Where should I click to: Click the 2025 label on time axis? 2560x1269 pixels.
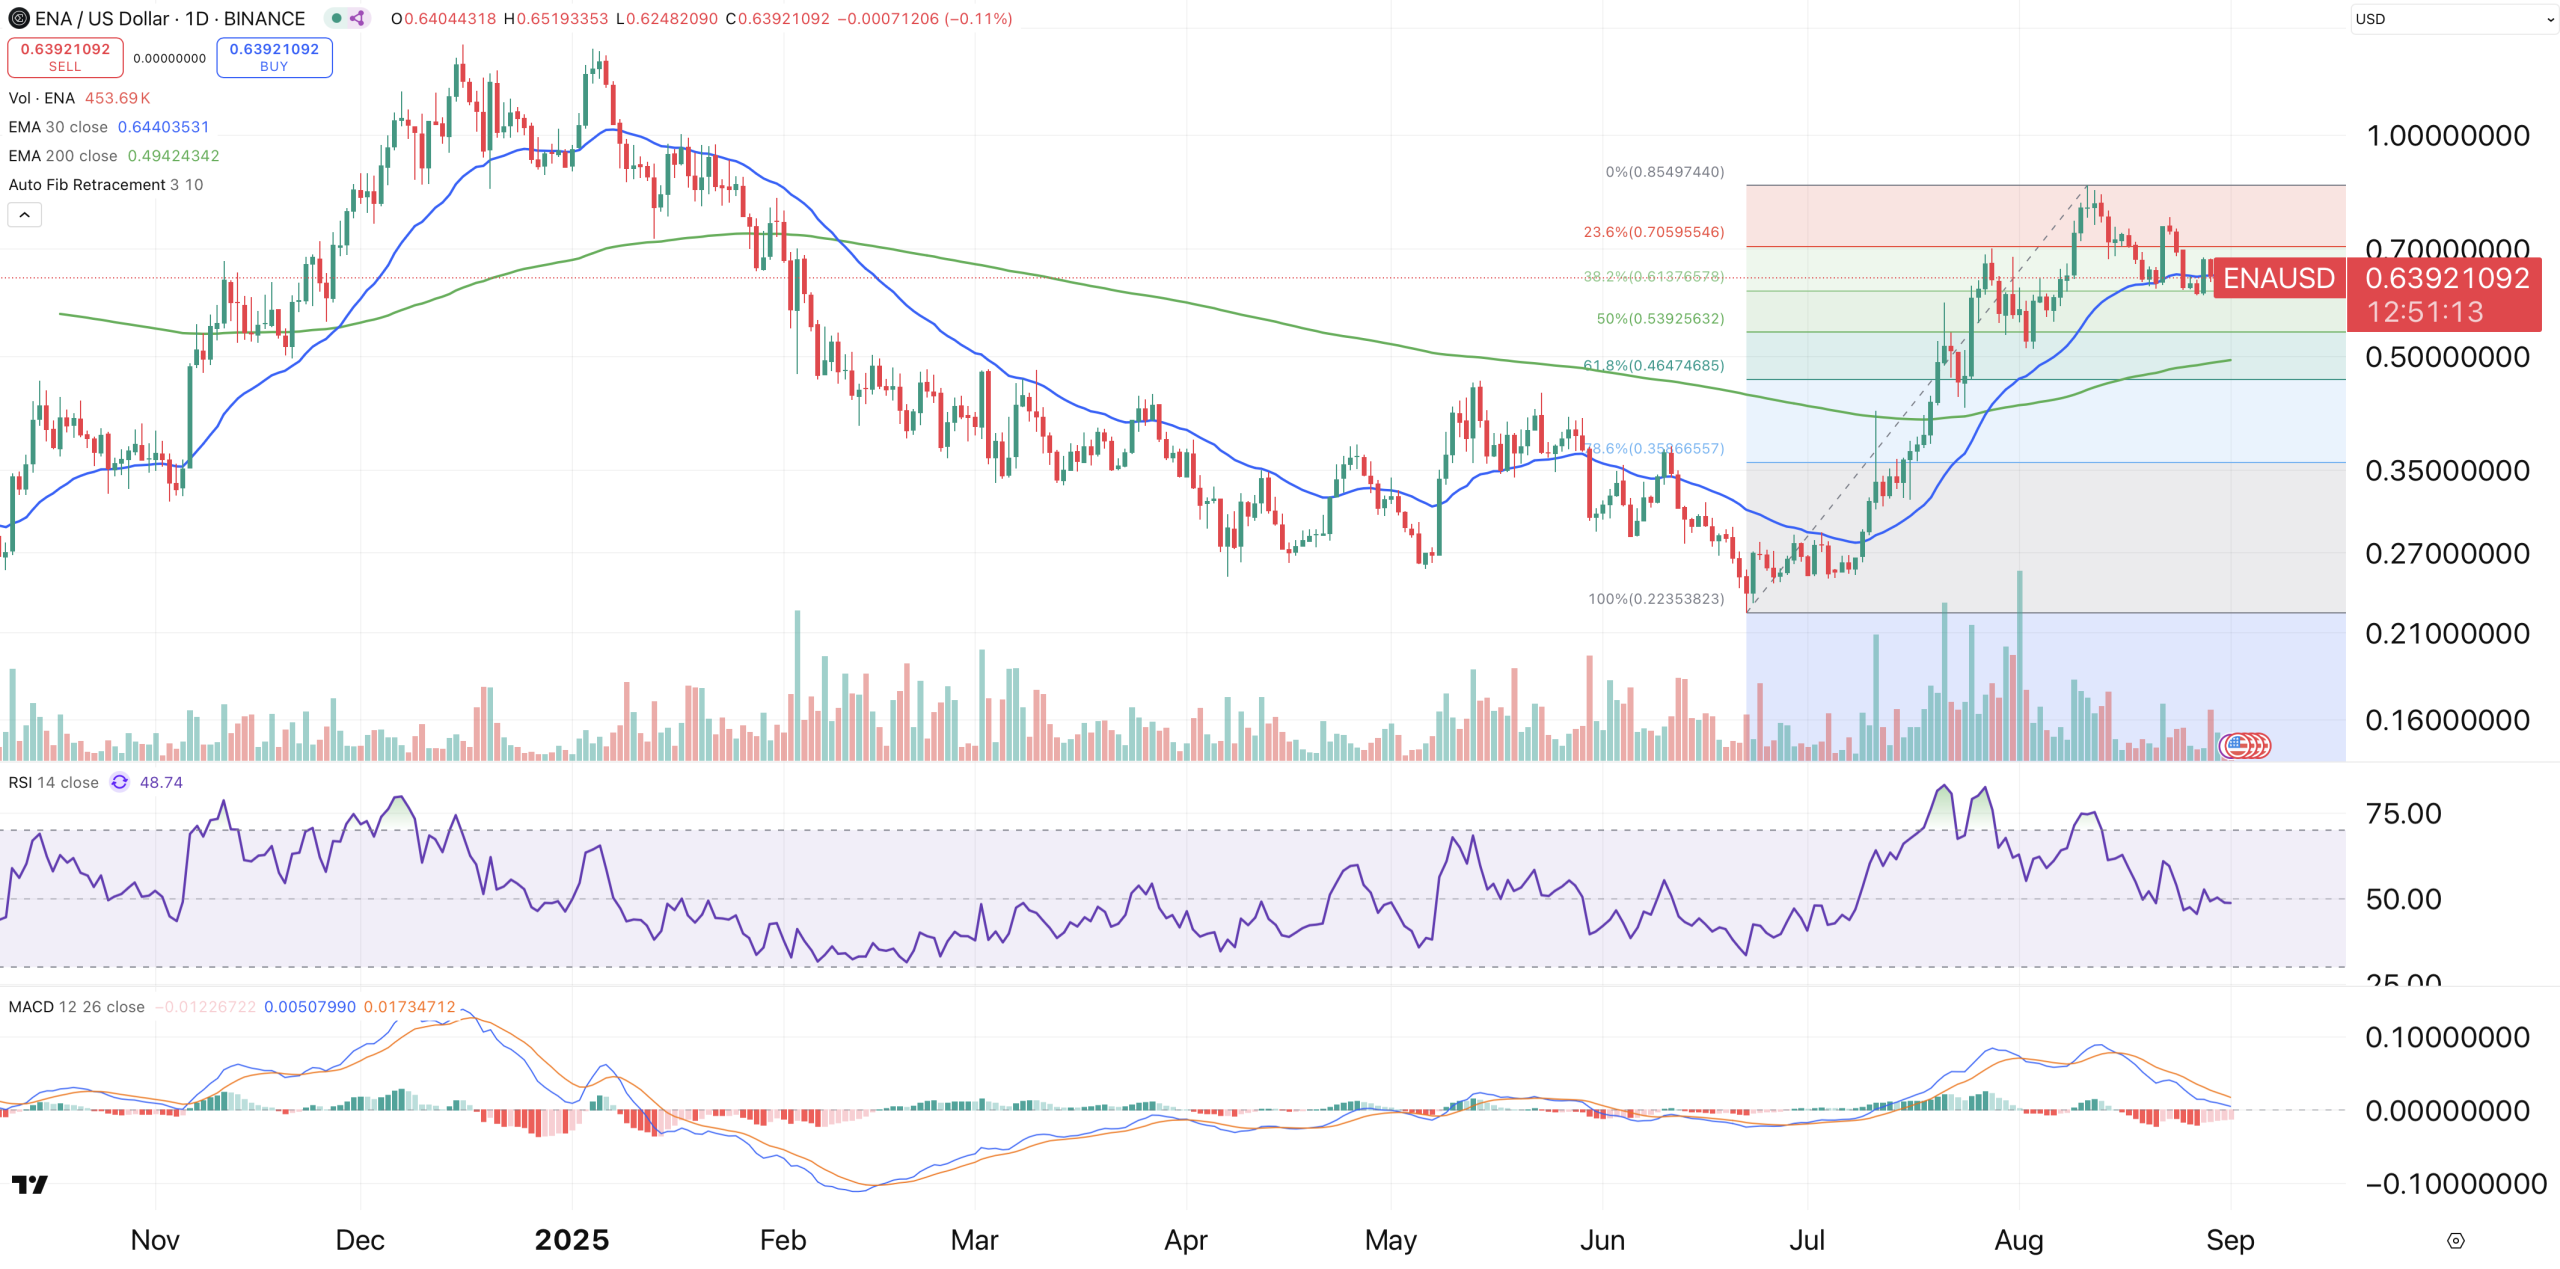point(572,1240)
